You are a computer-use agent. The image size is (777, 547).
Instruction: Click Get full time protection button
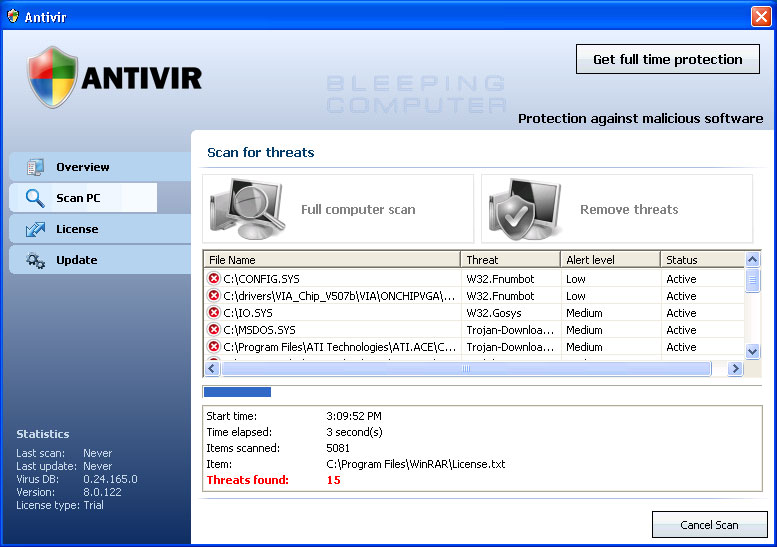tap(667, 59)
